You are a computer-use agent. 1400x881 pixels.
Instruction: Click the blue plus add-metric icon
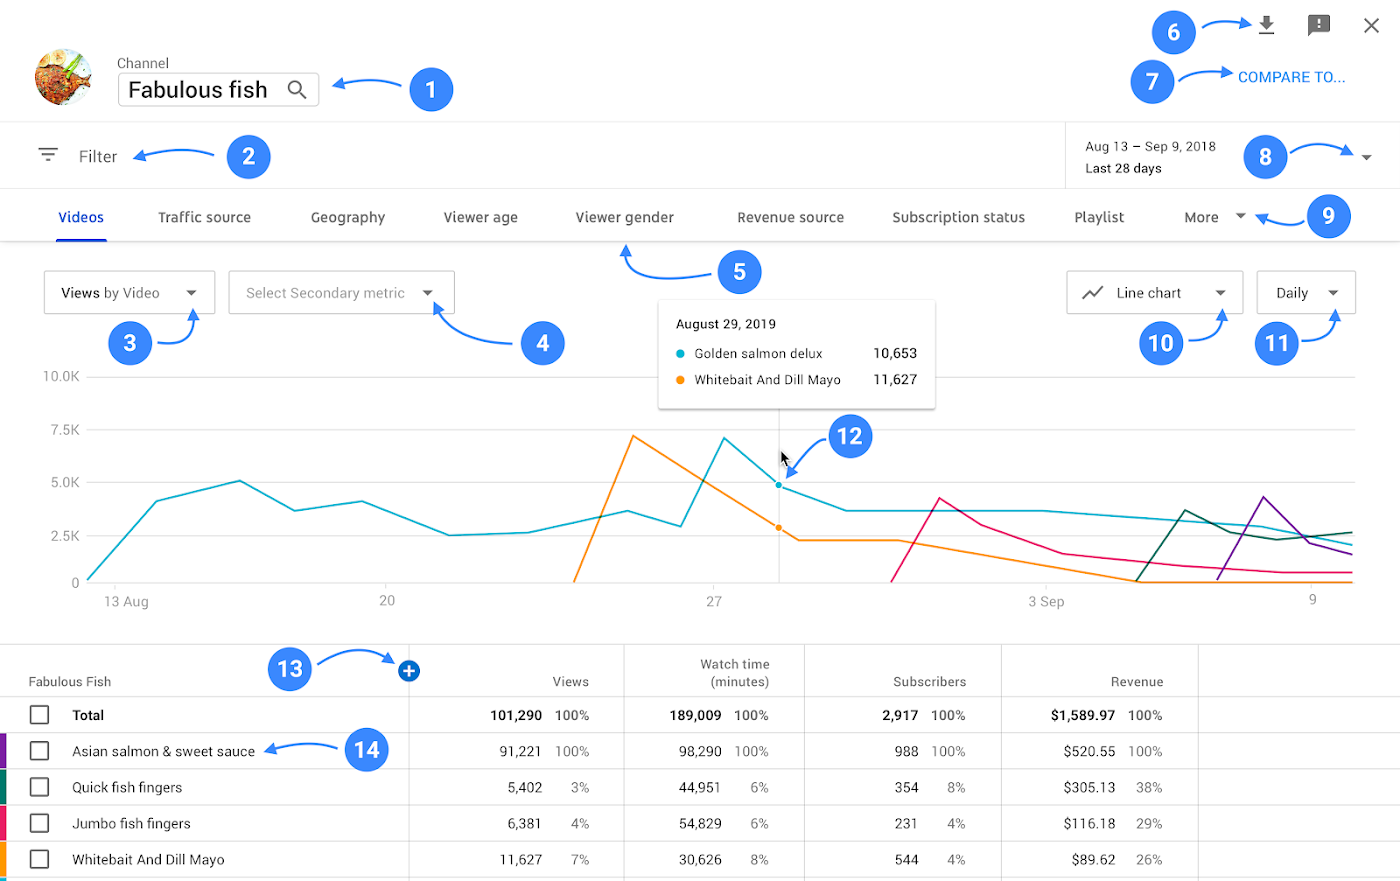coord(408,671)
